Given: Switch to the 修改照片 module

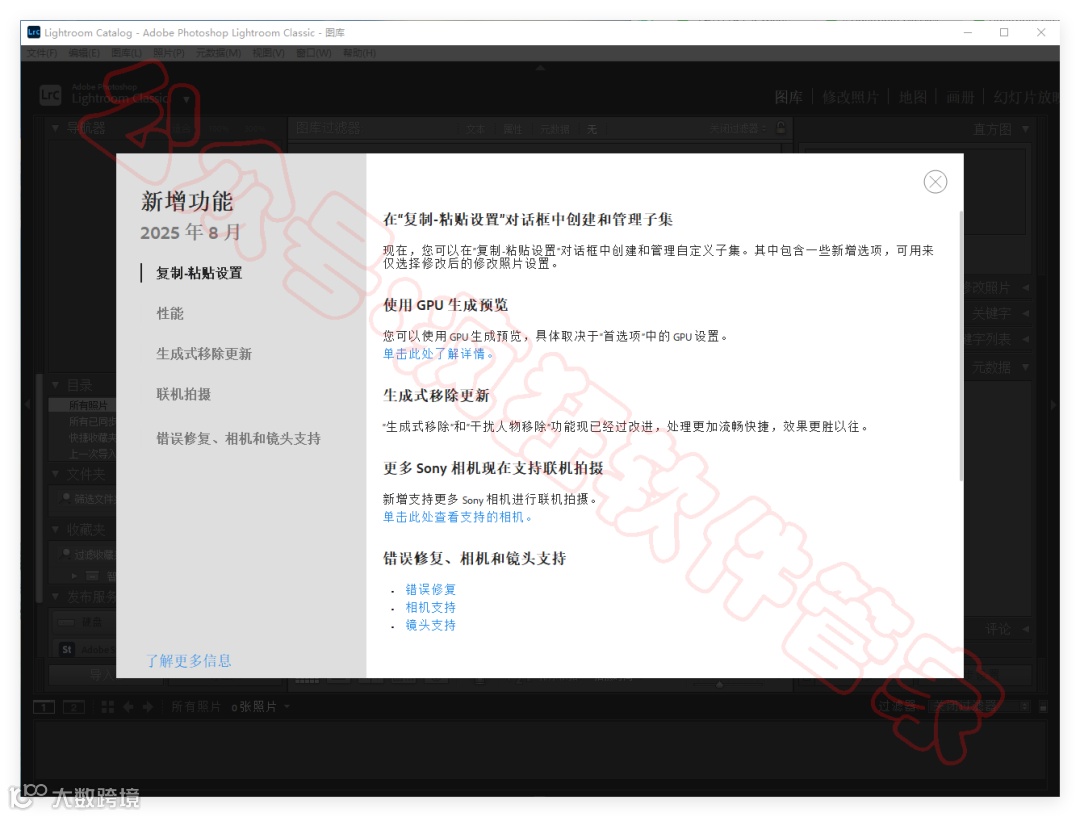Looking at the screenshot, I should point(851,97).
